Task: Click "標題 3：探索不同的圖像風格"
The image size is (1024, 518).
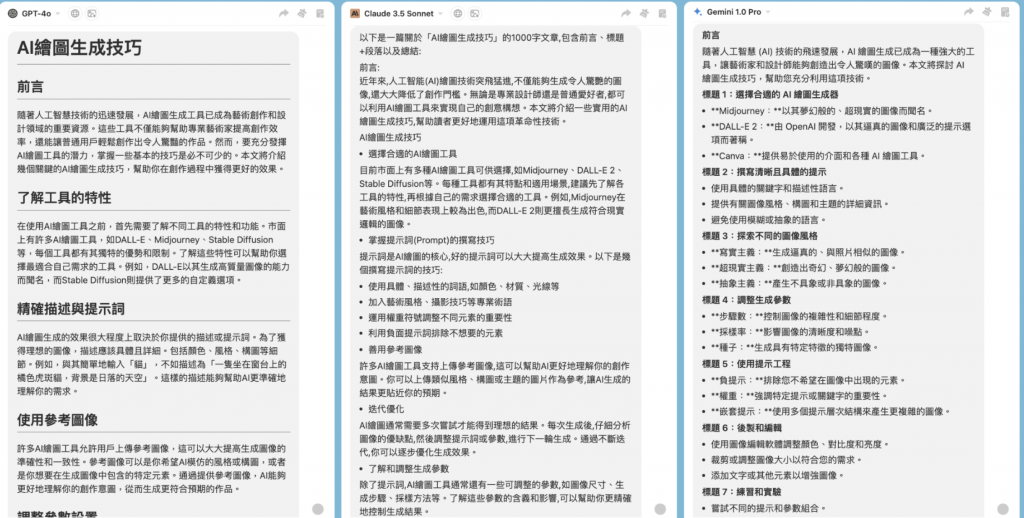Action: point(760,236)
